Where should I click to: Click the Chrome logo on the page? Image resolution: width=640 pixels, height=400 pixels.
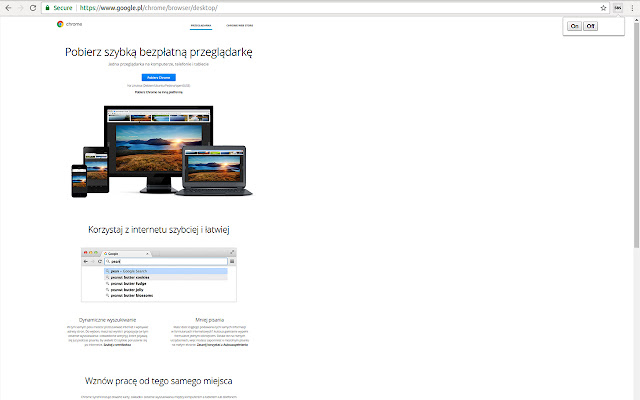(69, 24)
